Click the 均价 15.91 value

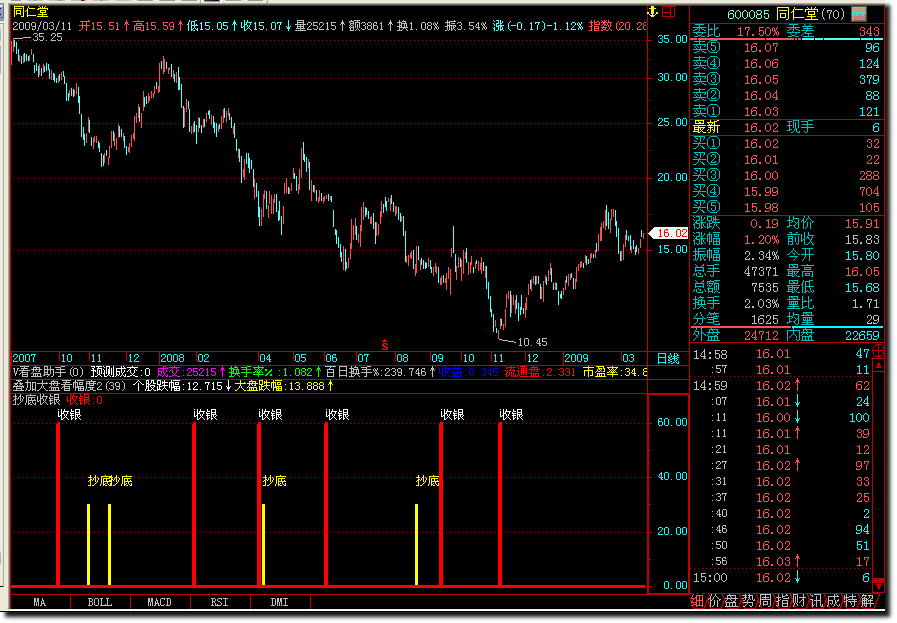coord(862,224)
